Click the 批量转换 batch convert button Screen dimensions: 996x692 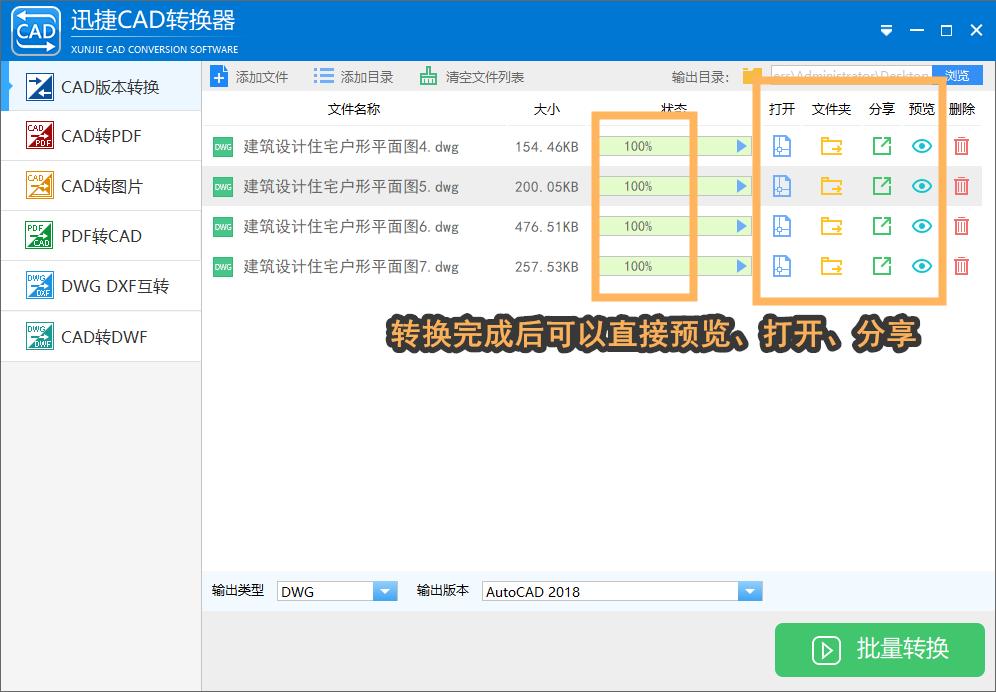coord(879,650)
